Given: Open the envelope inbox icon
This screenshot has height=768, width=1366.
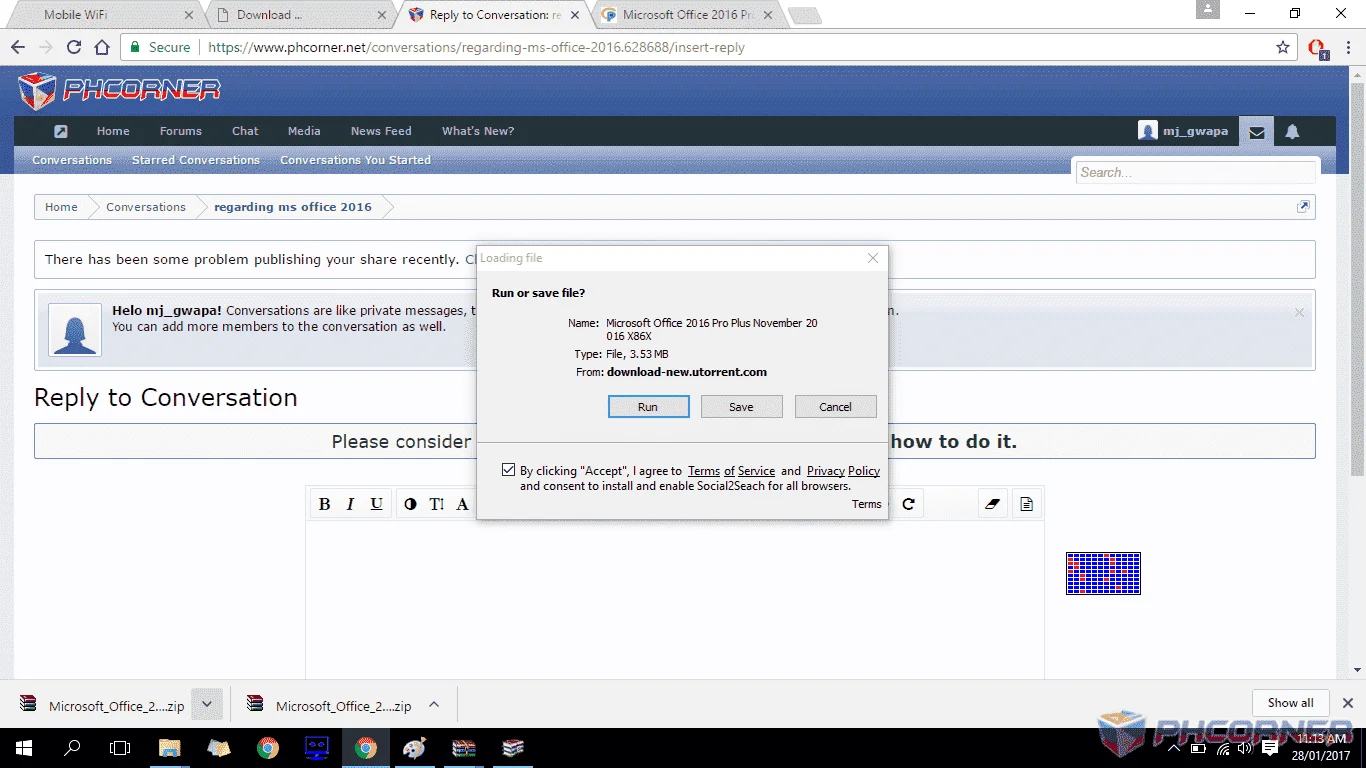Looking at the screenshot, I should pyautogui.click(x=1256, y=132).
